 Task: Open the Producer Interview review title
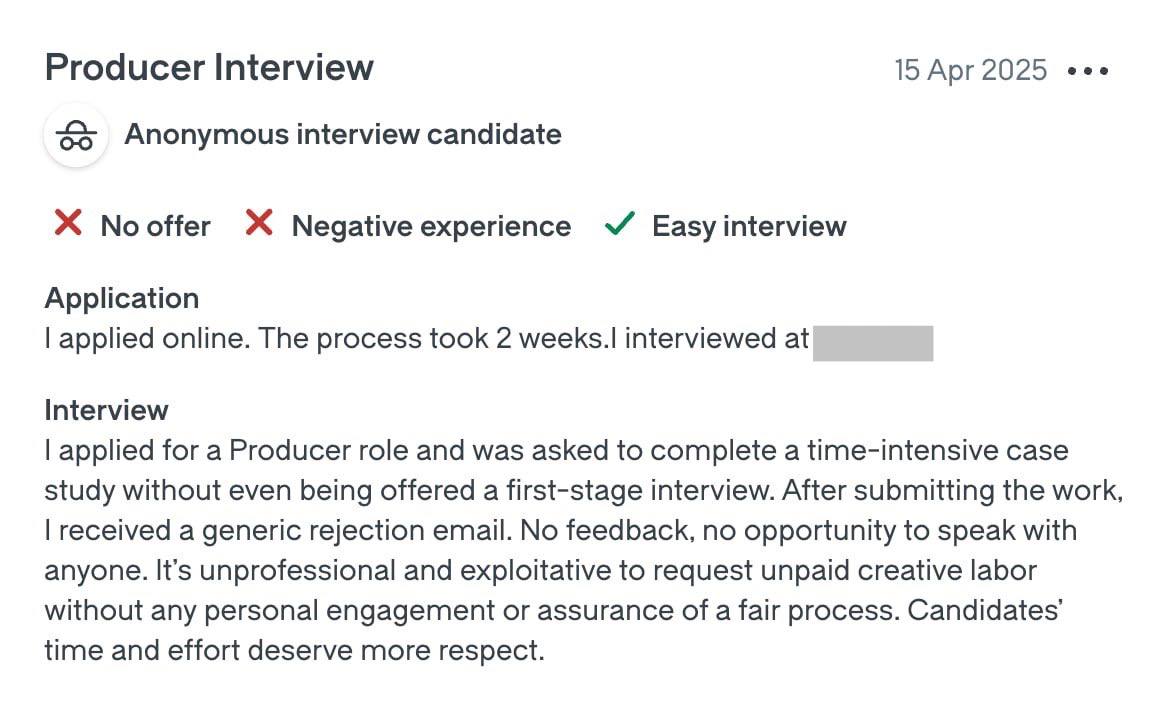pyautogui.click(x=209, y=68)
